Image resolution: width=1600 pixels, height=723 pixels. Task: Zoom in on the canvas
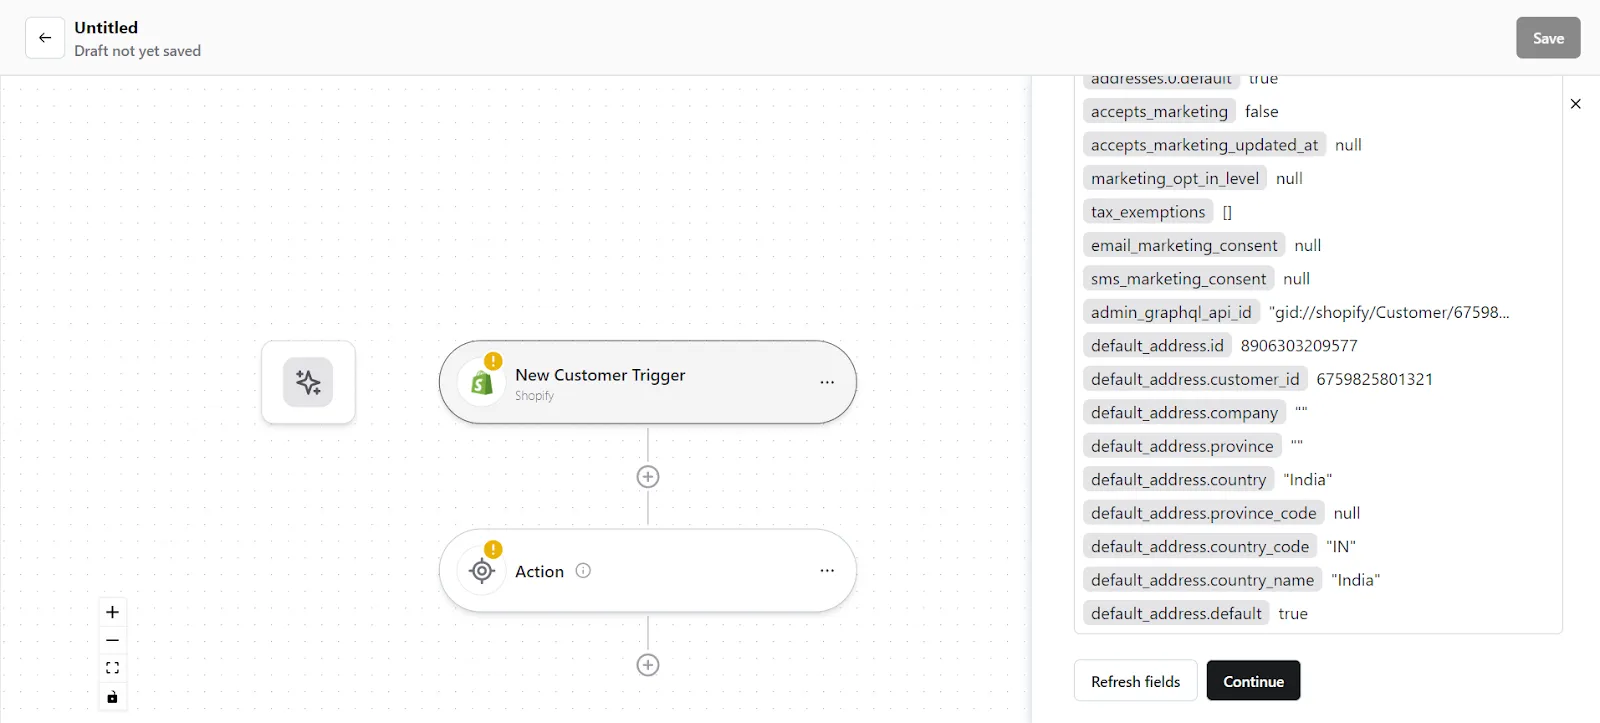click(112, 612)
